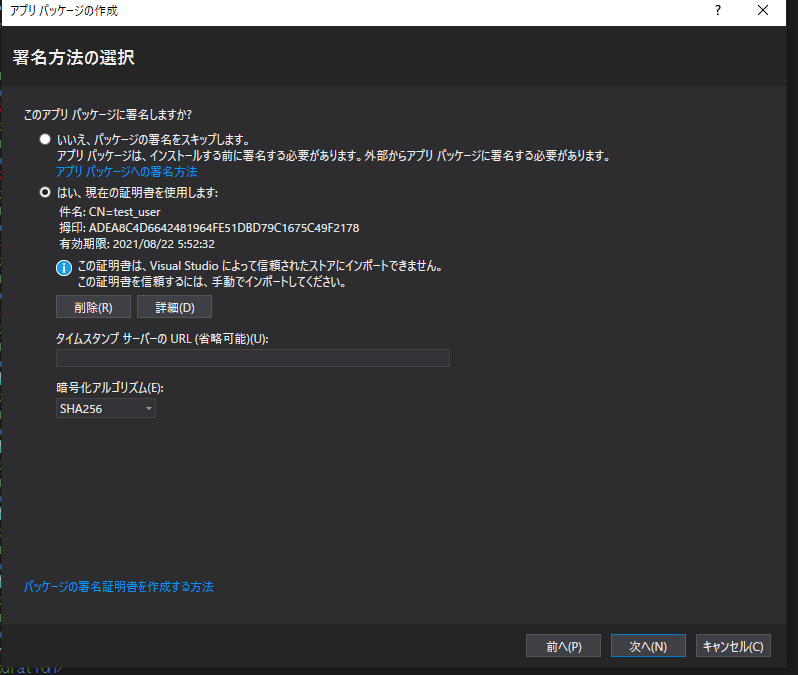Viewport: 798px width, 675px height.
Task: Click the thumbprint text ADEA8C4D6642481964FE51DBD79C1675C49F2178
Action: (224, 228)
